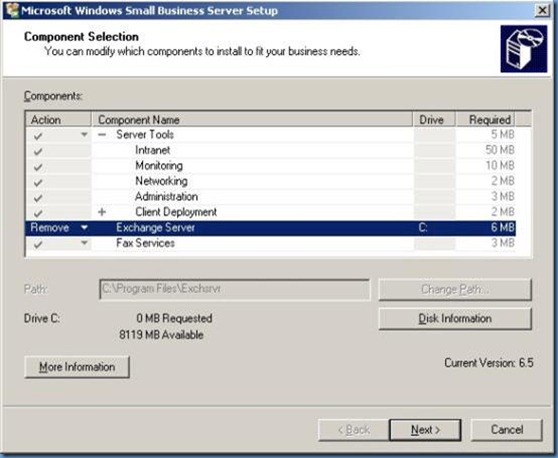
Task: Click the 0 MB Requested text
Action: coord(174,319)
